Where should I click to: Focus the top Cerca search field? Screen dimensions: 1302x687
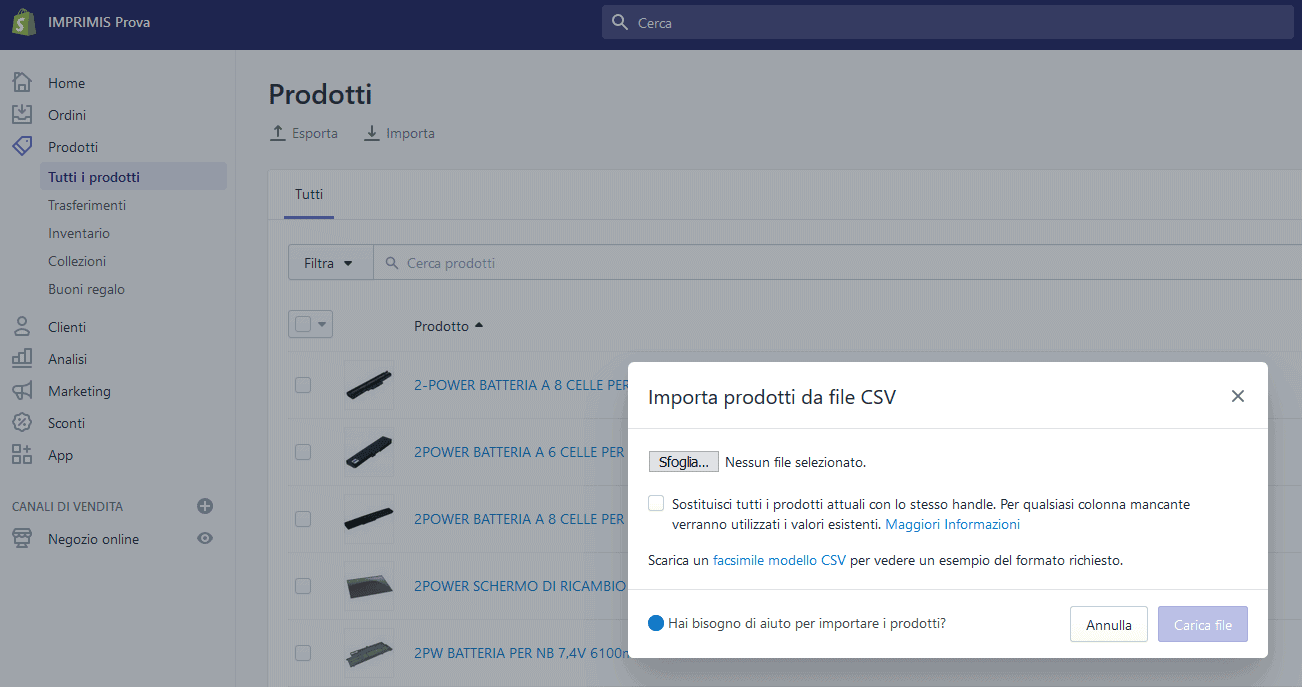pos(948,22)
